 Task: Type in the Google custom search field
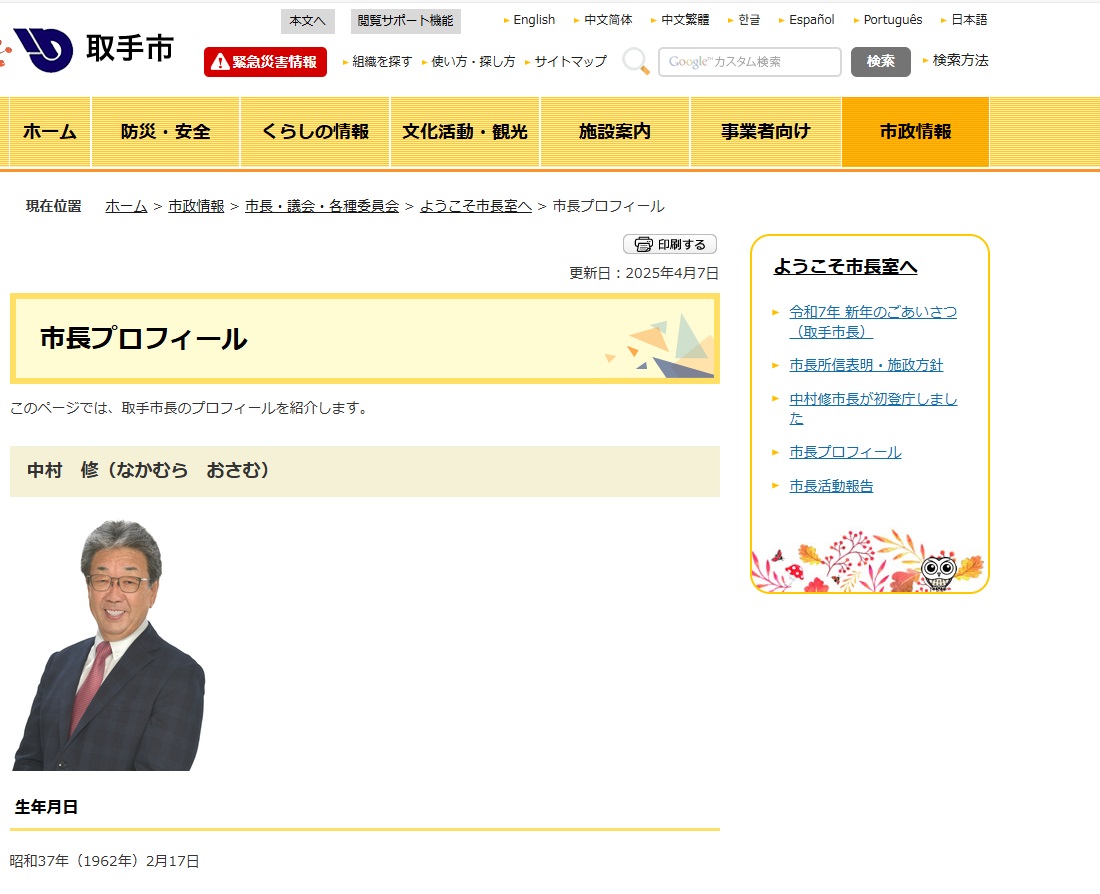(749, 62)
